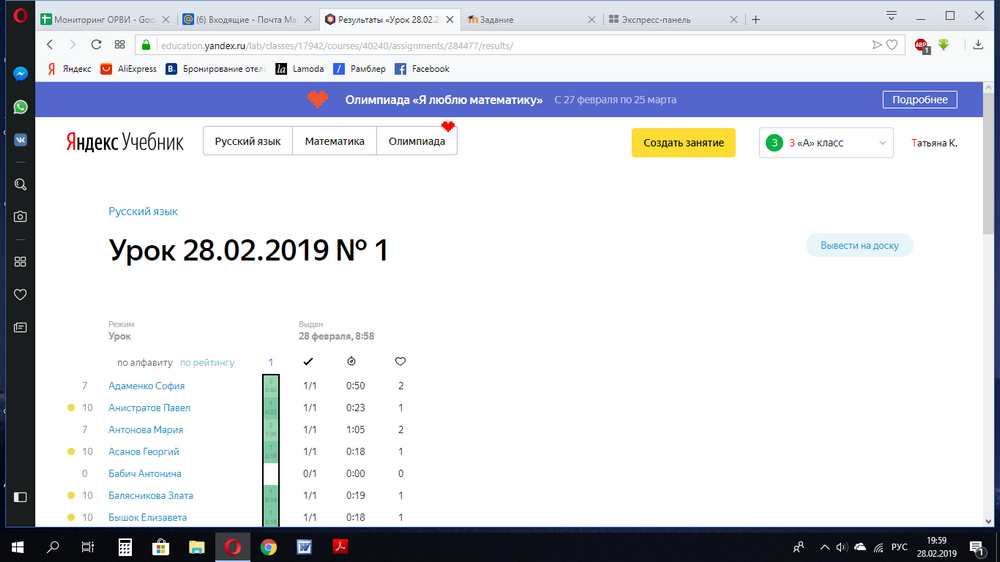The width and height of the screenshot is (1000, 562).
Task: Open the tab list menu arrow
Action: [891, 16]
